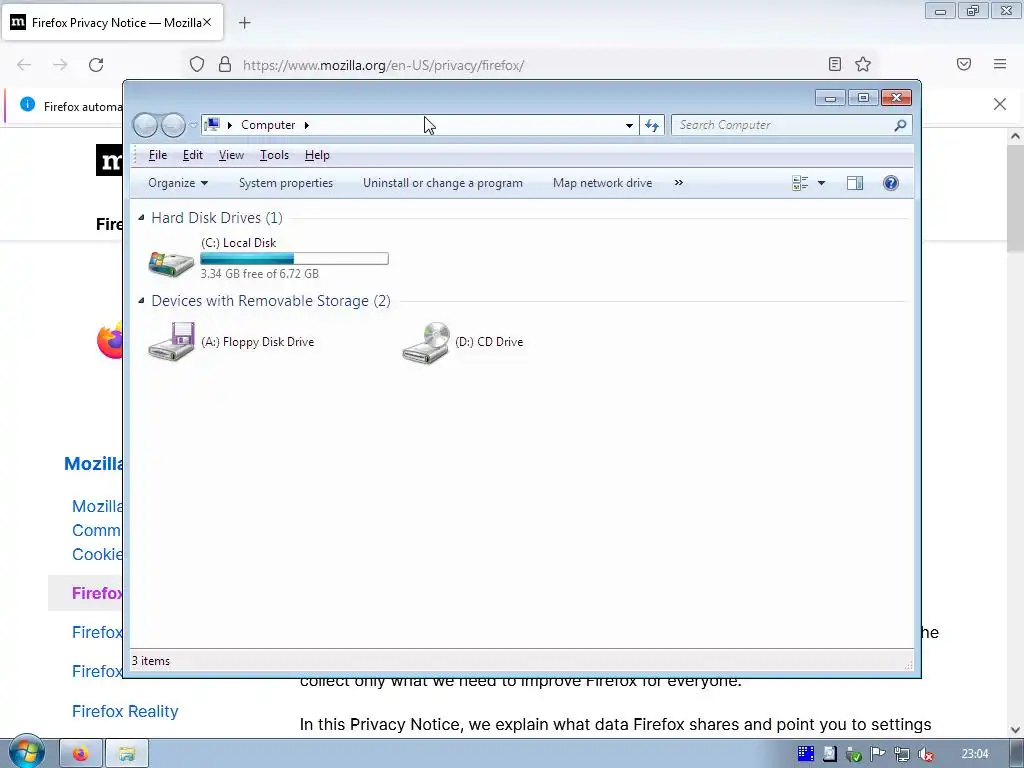
Task: Click the Firefox URL address field
Action: 529,65
